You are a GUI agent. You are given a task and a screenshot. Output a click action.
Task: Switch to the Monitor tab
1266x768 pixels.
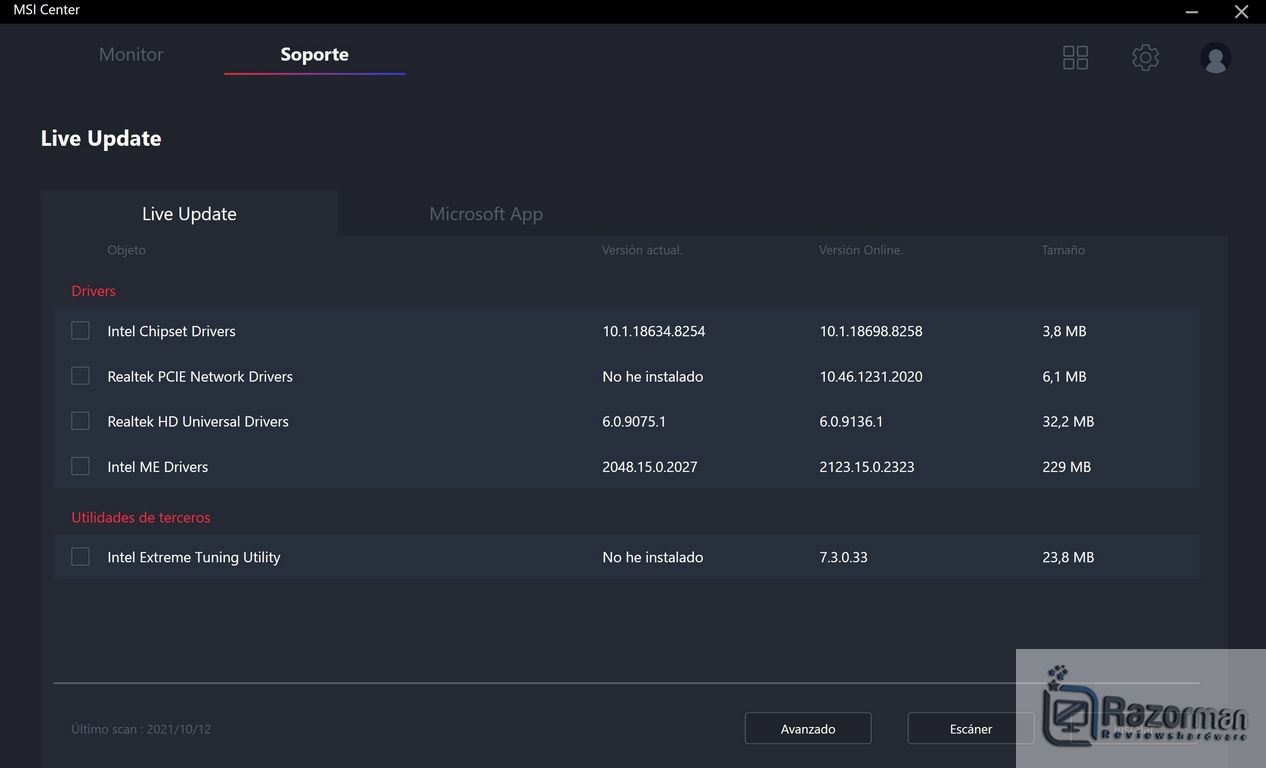coord(131,54)
